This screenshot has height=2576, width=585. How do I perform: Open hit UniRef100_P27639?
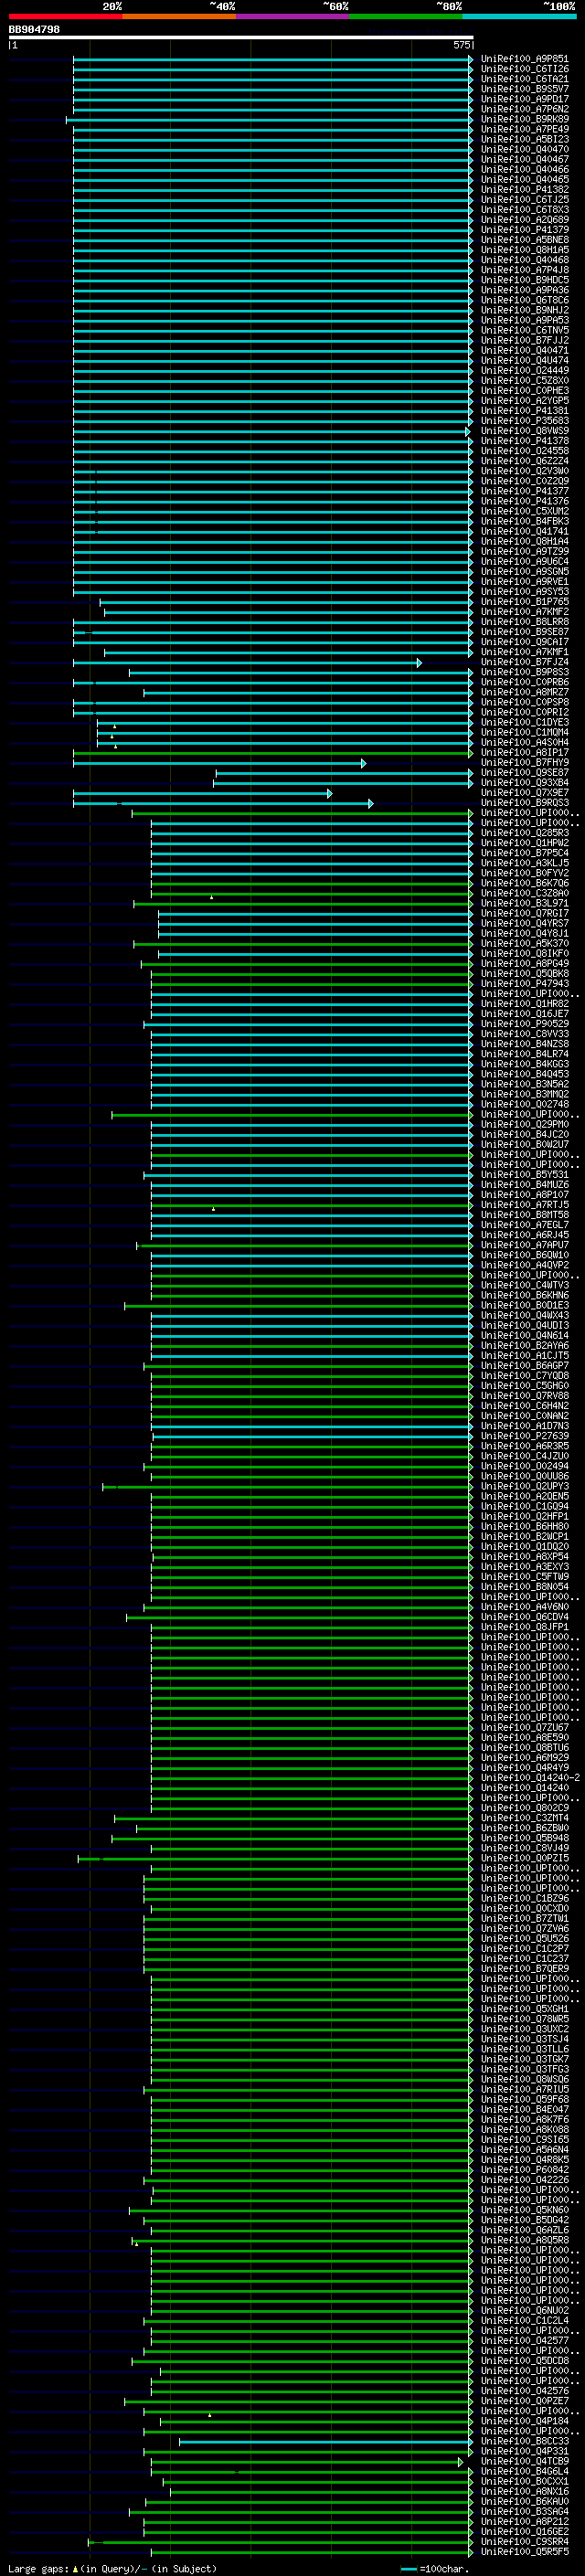coord(524,1436)
